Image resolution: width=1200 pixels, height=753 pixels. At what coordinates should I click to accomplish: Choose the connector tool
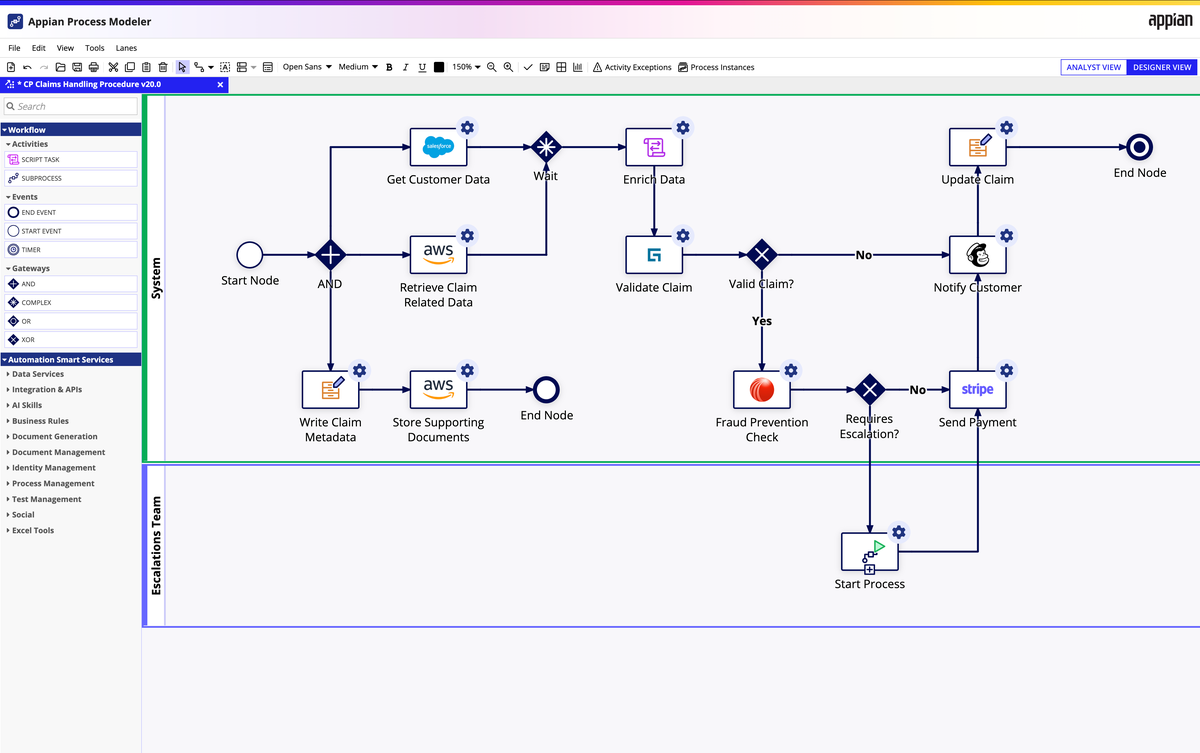point(199,67)
